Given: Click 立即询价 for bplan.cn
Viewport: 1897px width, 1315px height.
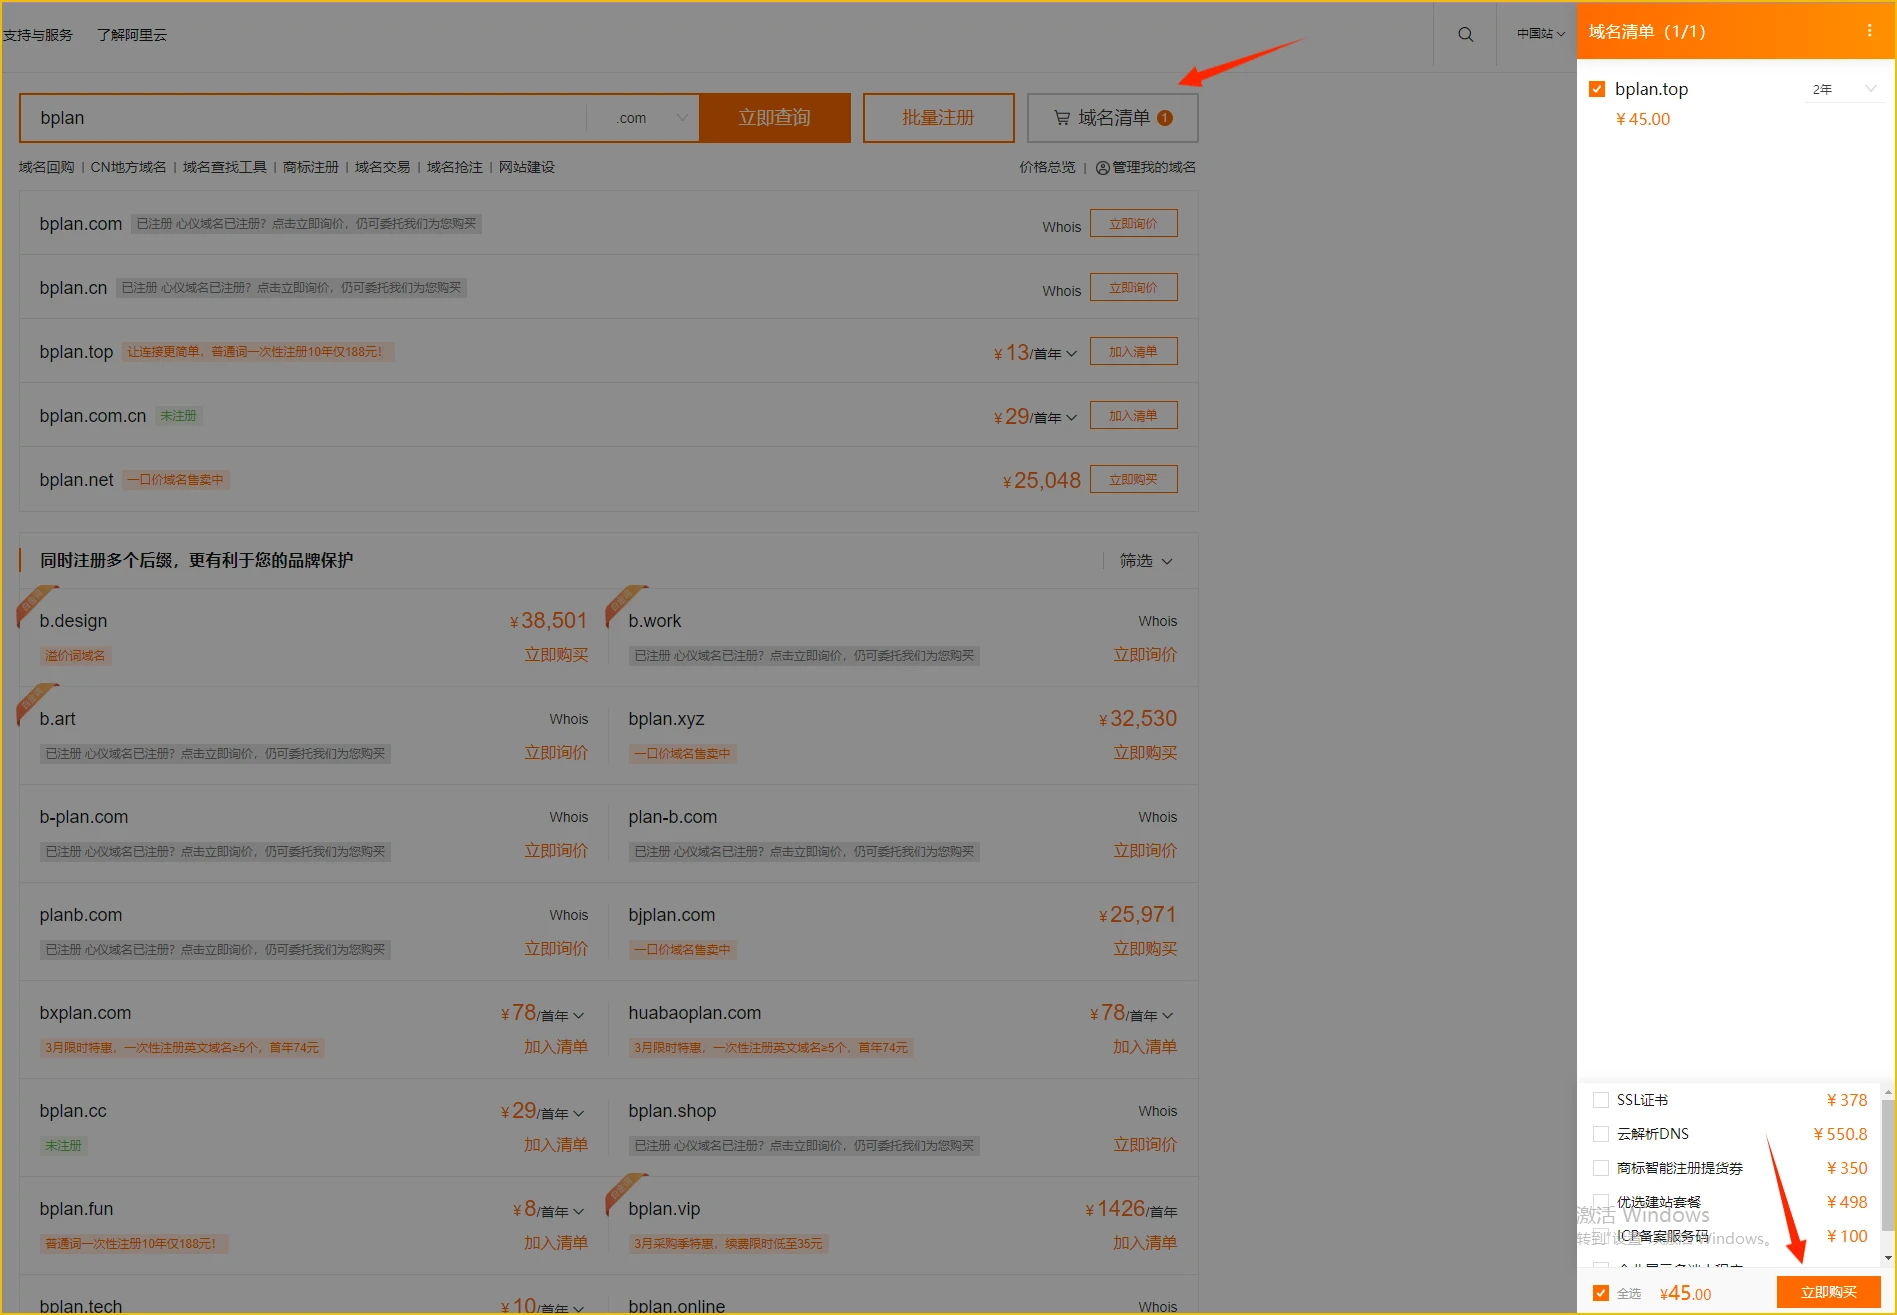Looking at the screenshot, I should pos(1133,288).
